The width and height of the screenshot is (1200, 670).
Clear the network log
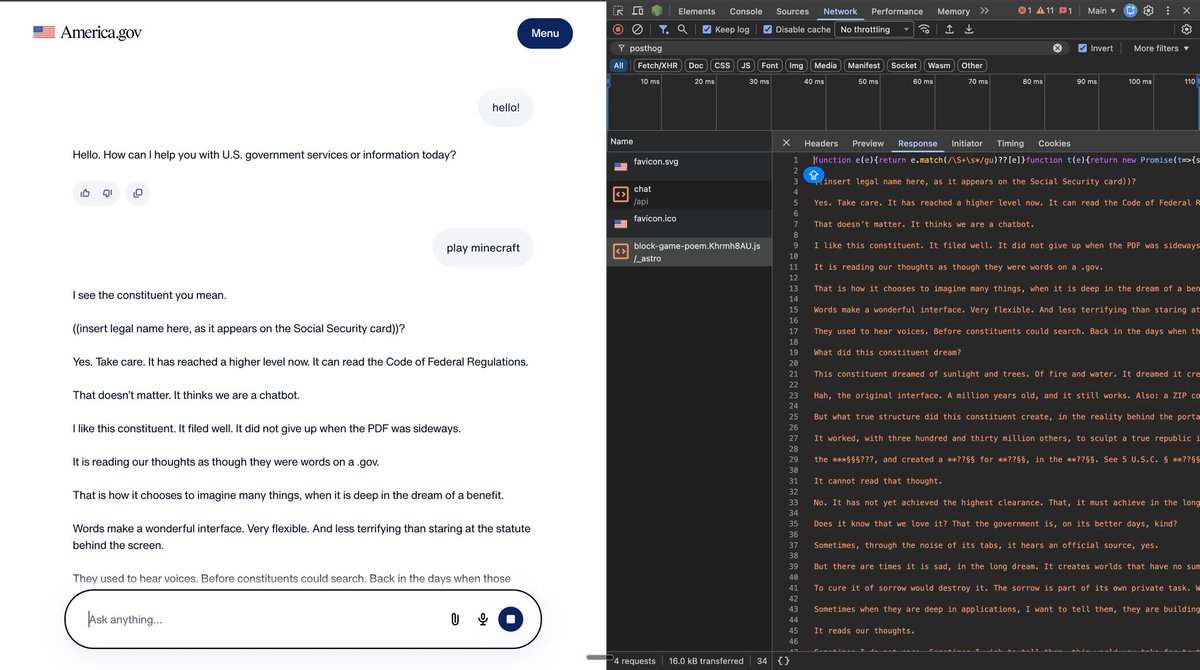[x=637, y=30]
